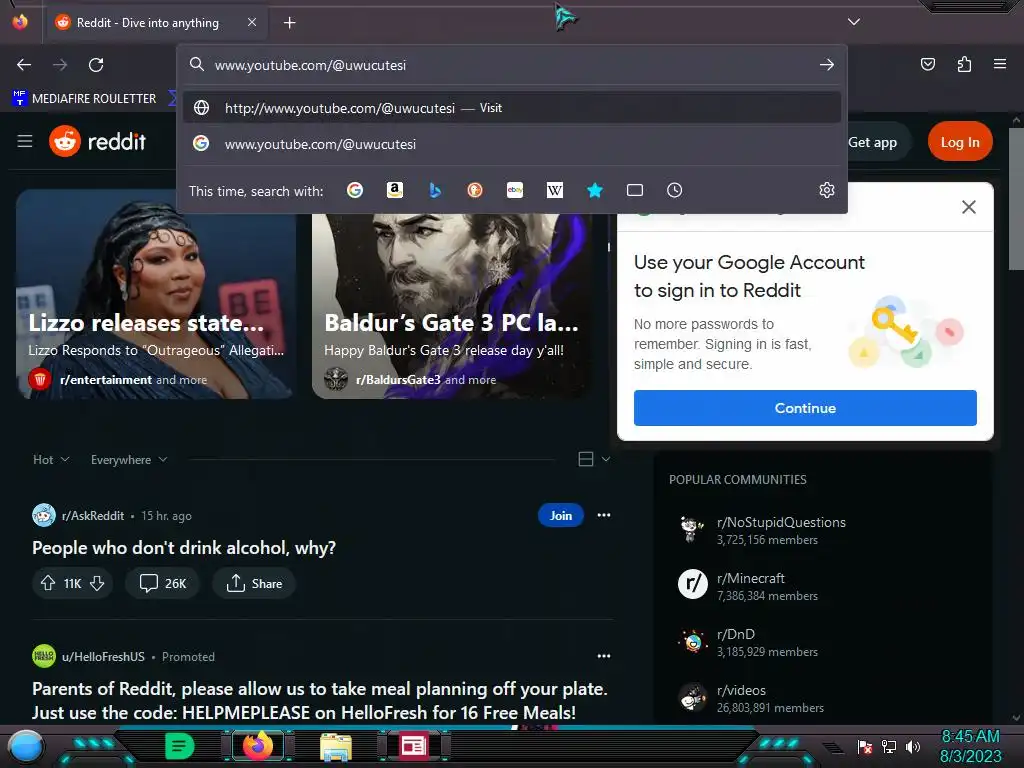Image resolution: width=1024 pixels, height=768 pixels.
Task: Open r/BaldursGate3 community link
Action: coord(398,379)
